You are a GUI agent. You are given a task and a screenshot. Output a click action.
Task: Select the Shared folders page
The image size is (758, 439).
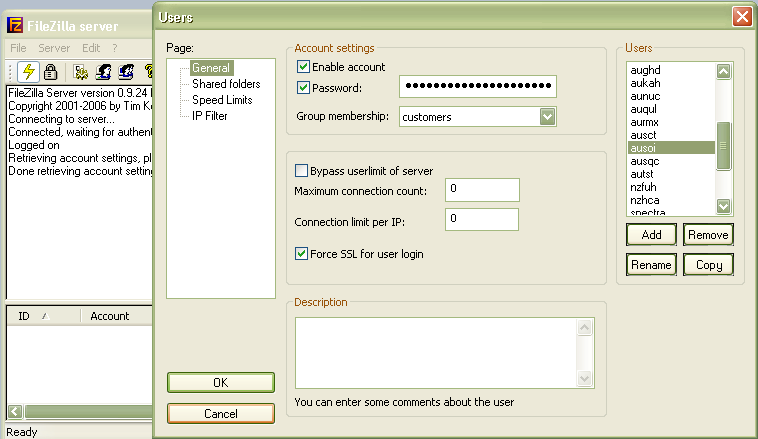tap(226, 84)
